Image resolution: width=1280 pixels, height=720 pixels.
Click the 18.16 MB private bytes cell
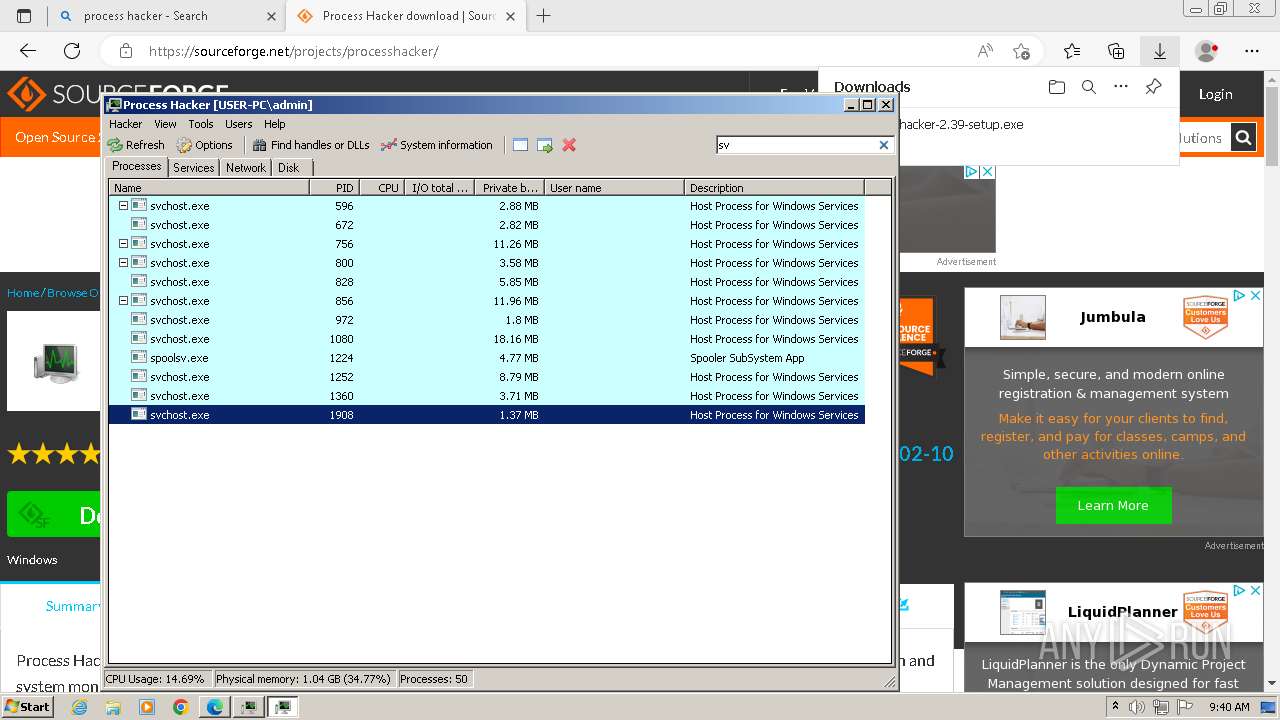[515, 339]
